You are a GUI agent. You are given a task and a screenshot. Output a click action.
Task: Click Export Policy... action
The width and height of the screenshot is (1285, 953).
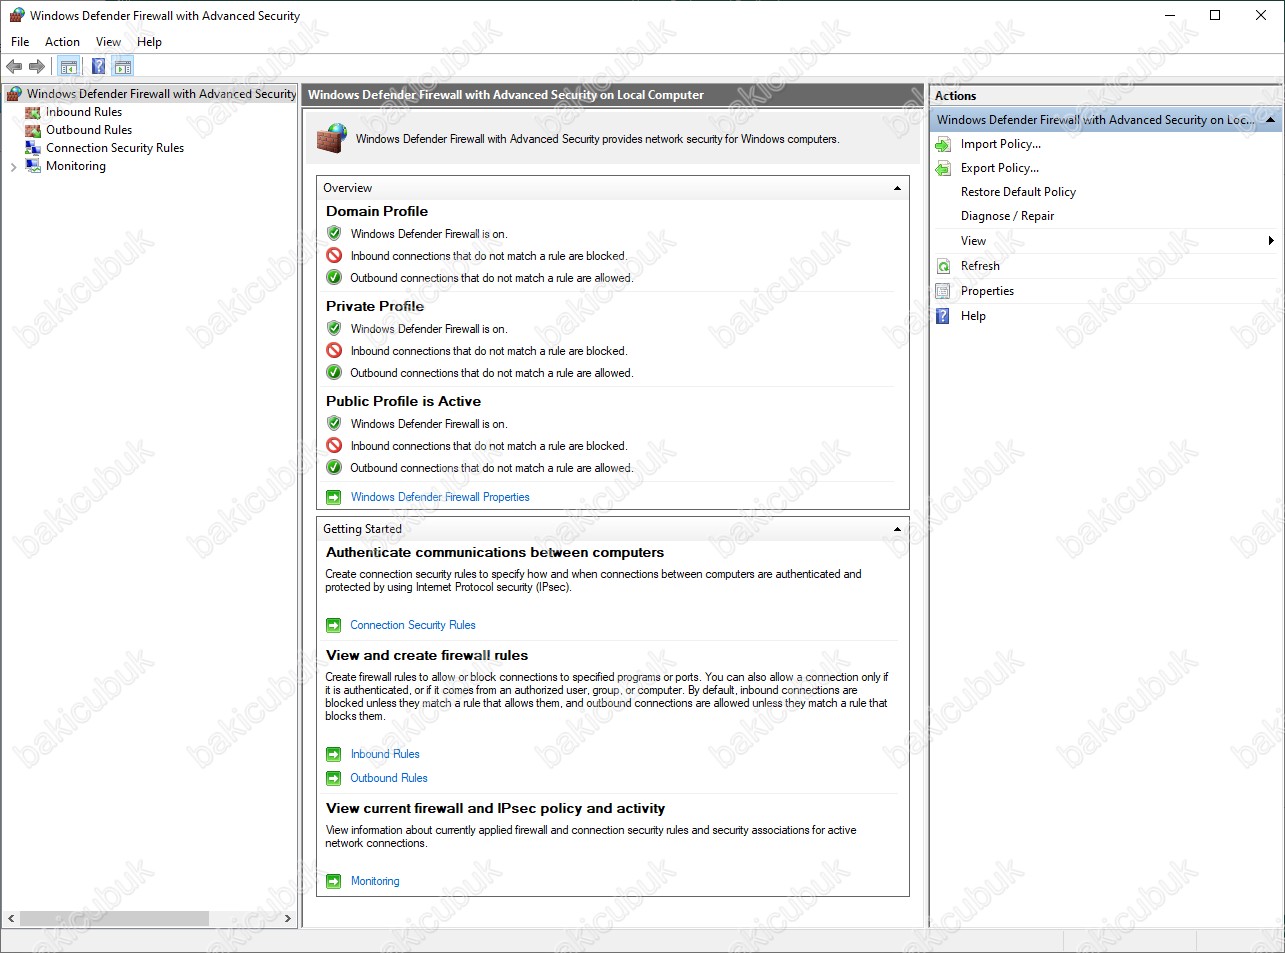tap(1000, 168)
